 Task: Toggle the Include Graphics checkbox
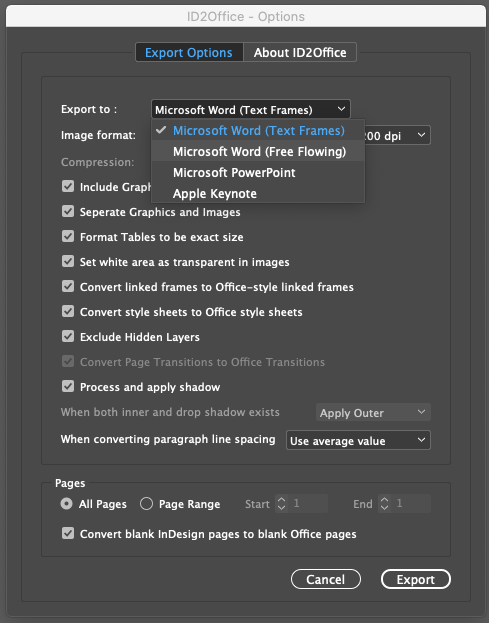[x=68, y=186]
